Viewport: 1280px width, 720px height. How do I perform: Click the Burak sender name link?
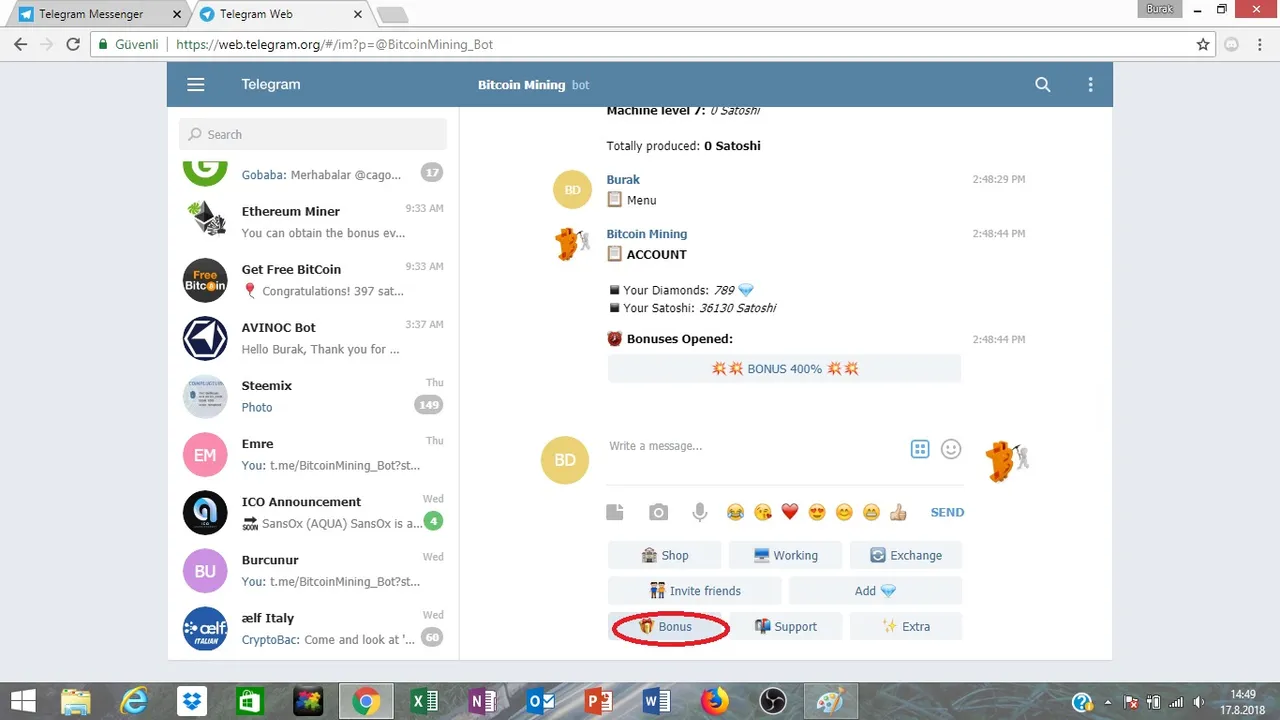pos(623,180)
